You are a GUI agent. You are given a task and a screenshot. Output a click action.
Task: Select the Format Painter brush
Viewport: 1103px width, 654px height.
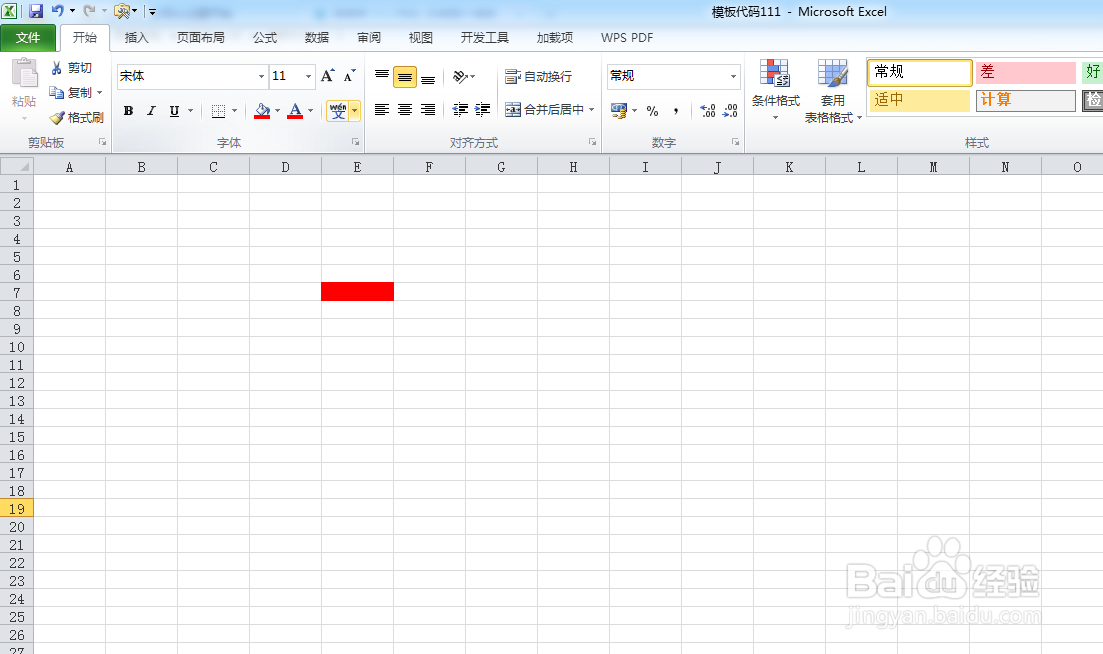(x=56, y=117)
